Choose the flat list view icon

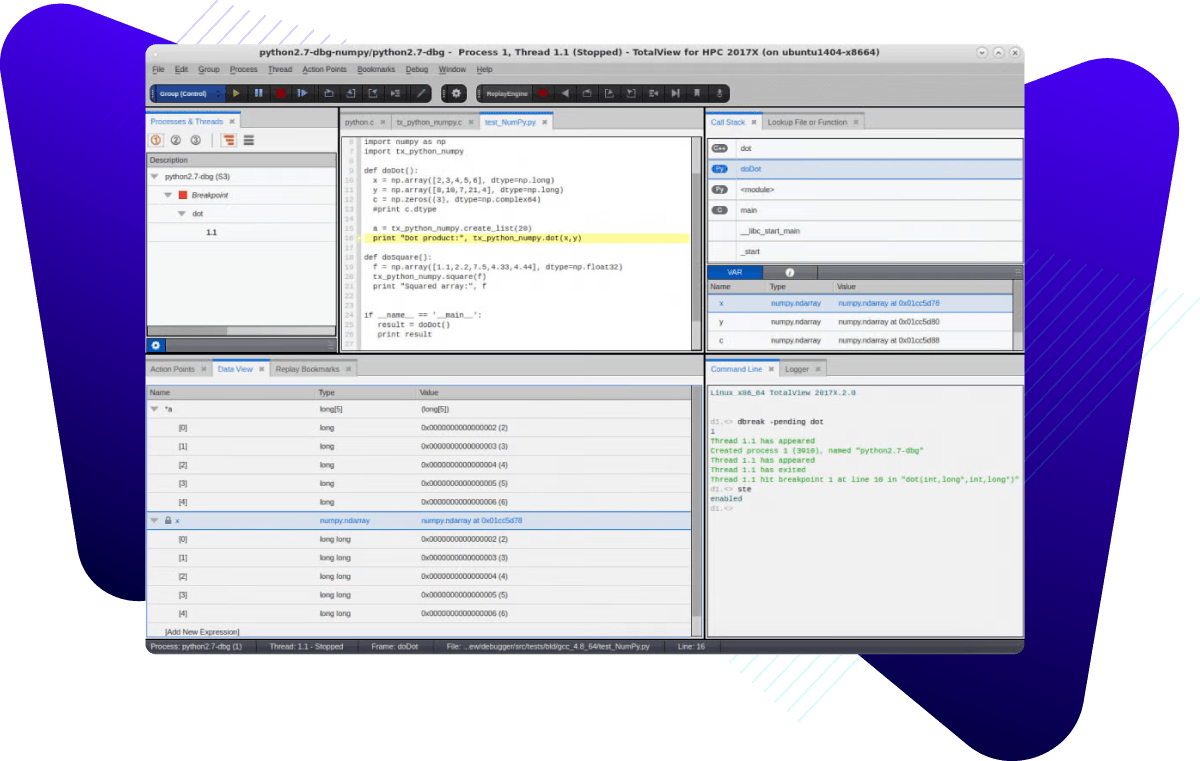[x=249, y=140]
